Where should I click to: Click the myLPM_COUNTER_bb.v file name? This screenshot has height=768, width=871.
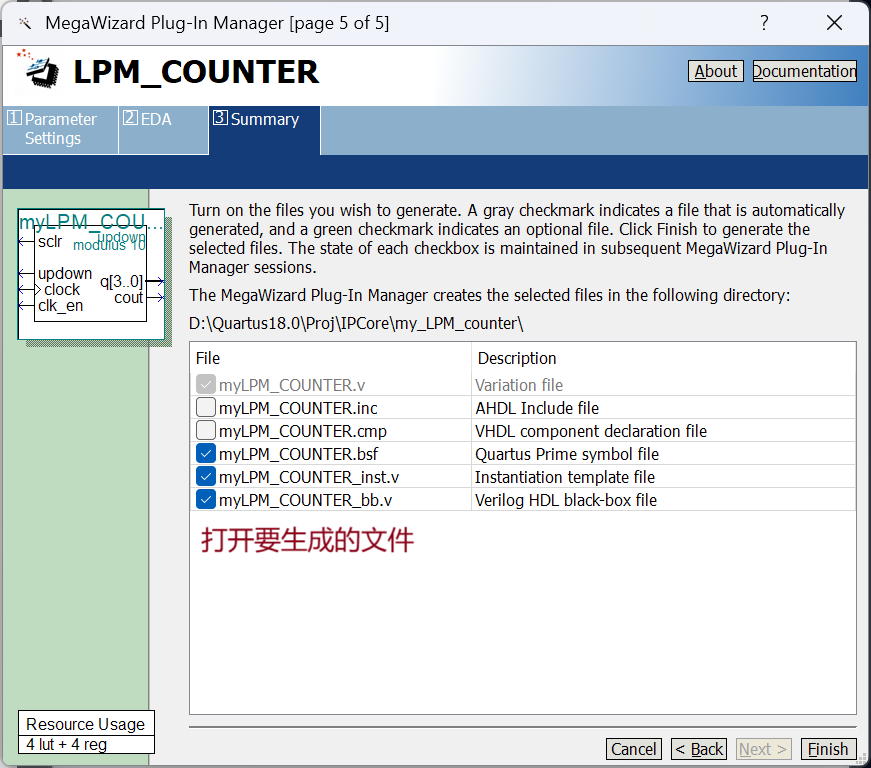tap(306, 500)
